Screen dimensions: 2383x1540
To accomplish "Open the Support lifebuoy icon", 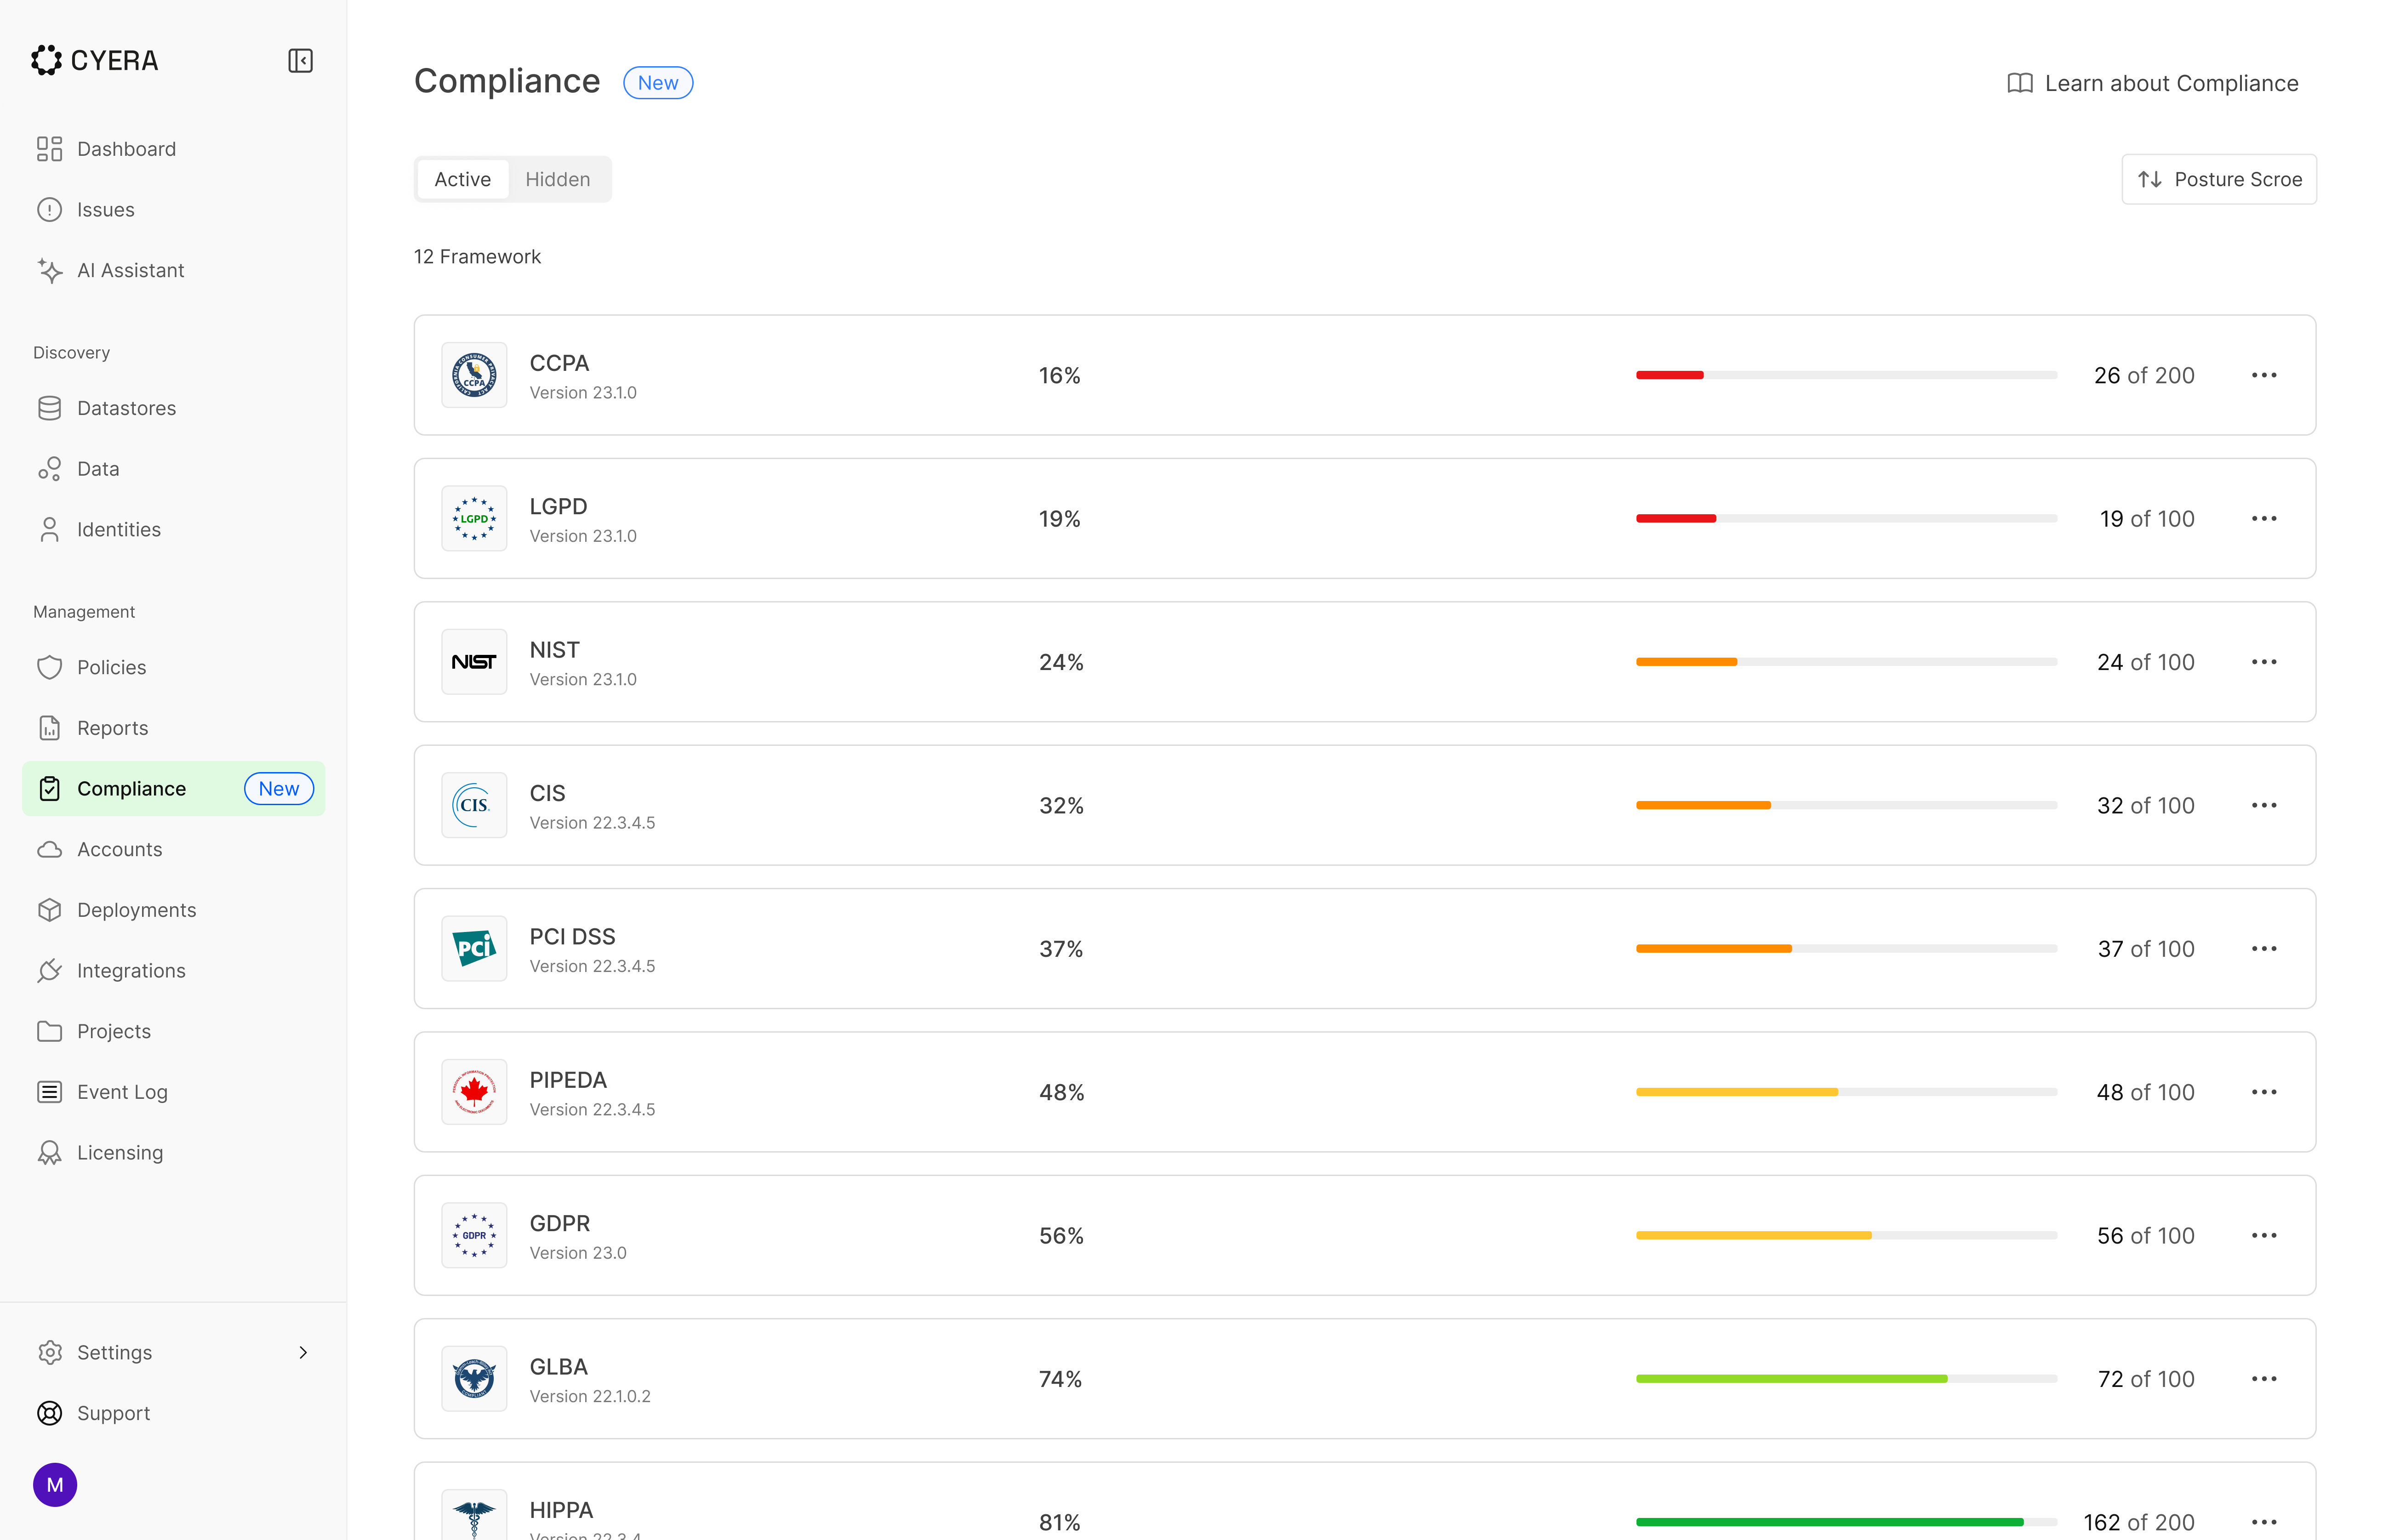I will coord(50,1413).
